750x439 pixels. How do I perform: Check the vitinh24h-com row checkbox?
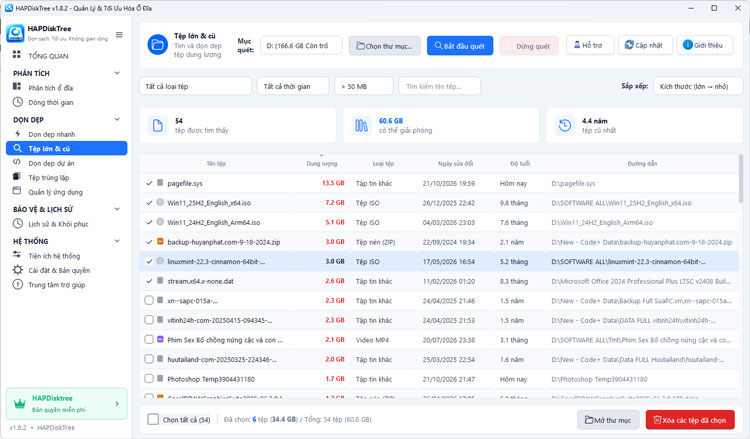pyautogui.click(x=149, y=320)
